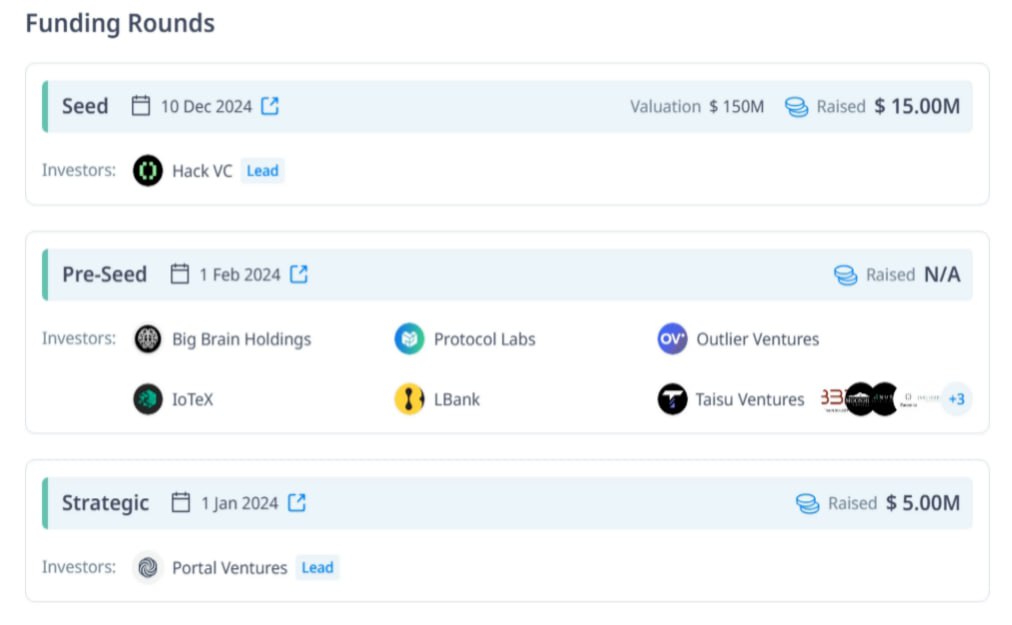Image resolution: width=1012 pixels, height=625 pixels.
Task: Click the coins icon in Seed round
Action: (796, 107)
